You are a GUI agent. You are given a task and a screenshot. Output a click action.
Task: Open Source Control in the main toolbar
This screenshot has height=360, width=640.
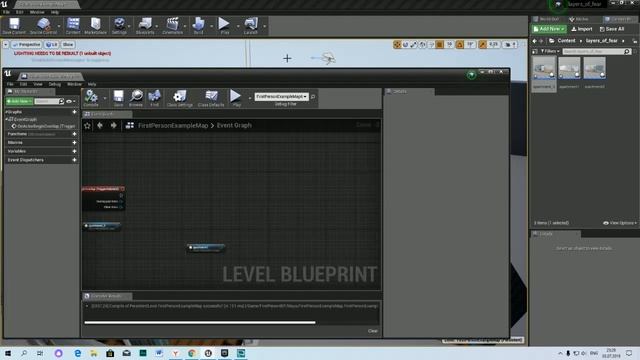click(x=43, y=26)
